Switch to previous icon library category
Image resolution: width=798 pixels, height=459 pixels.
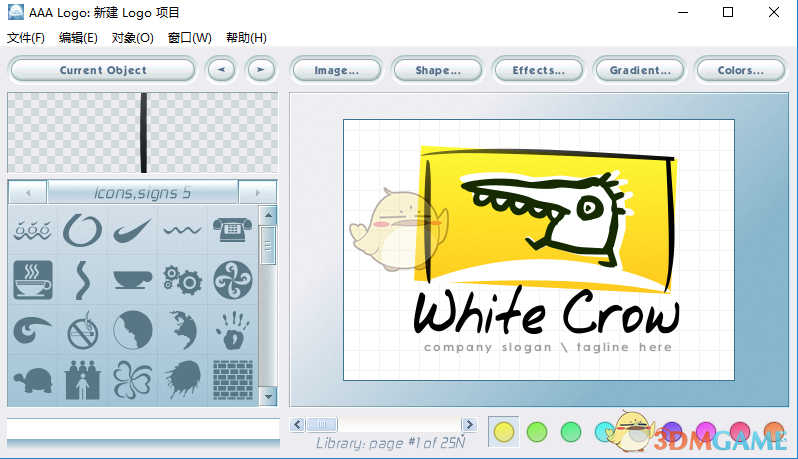click(28, 192)
